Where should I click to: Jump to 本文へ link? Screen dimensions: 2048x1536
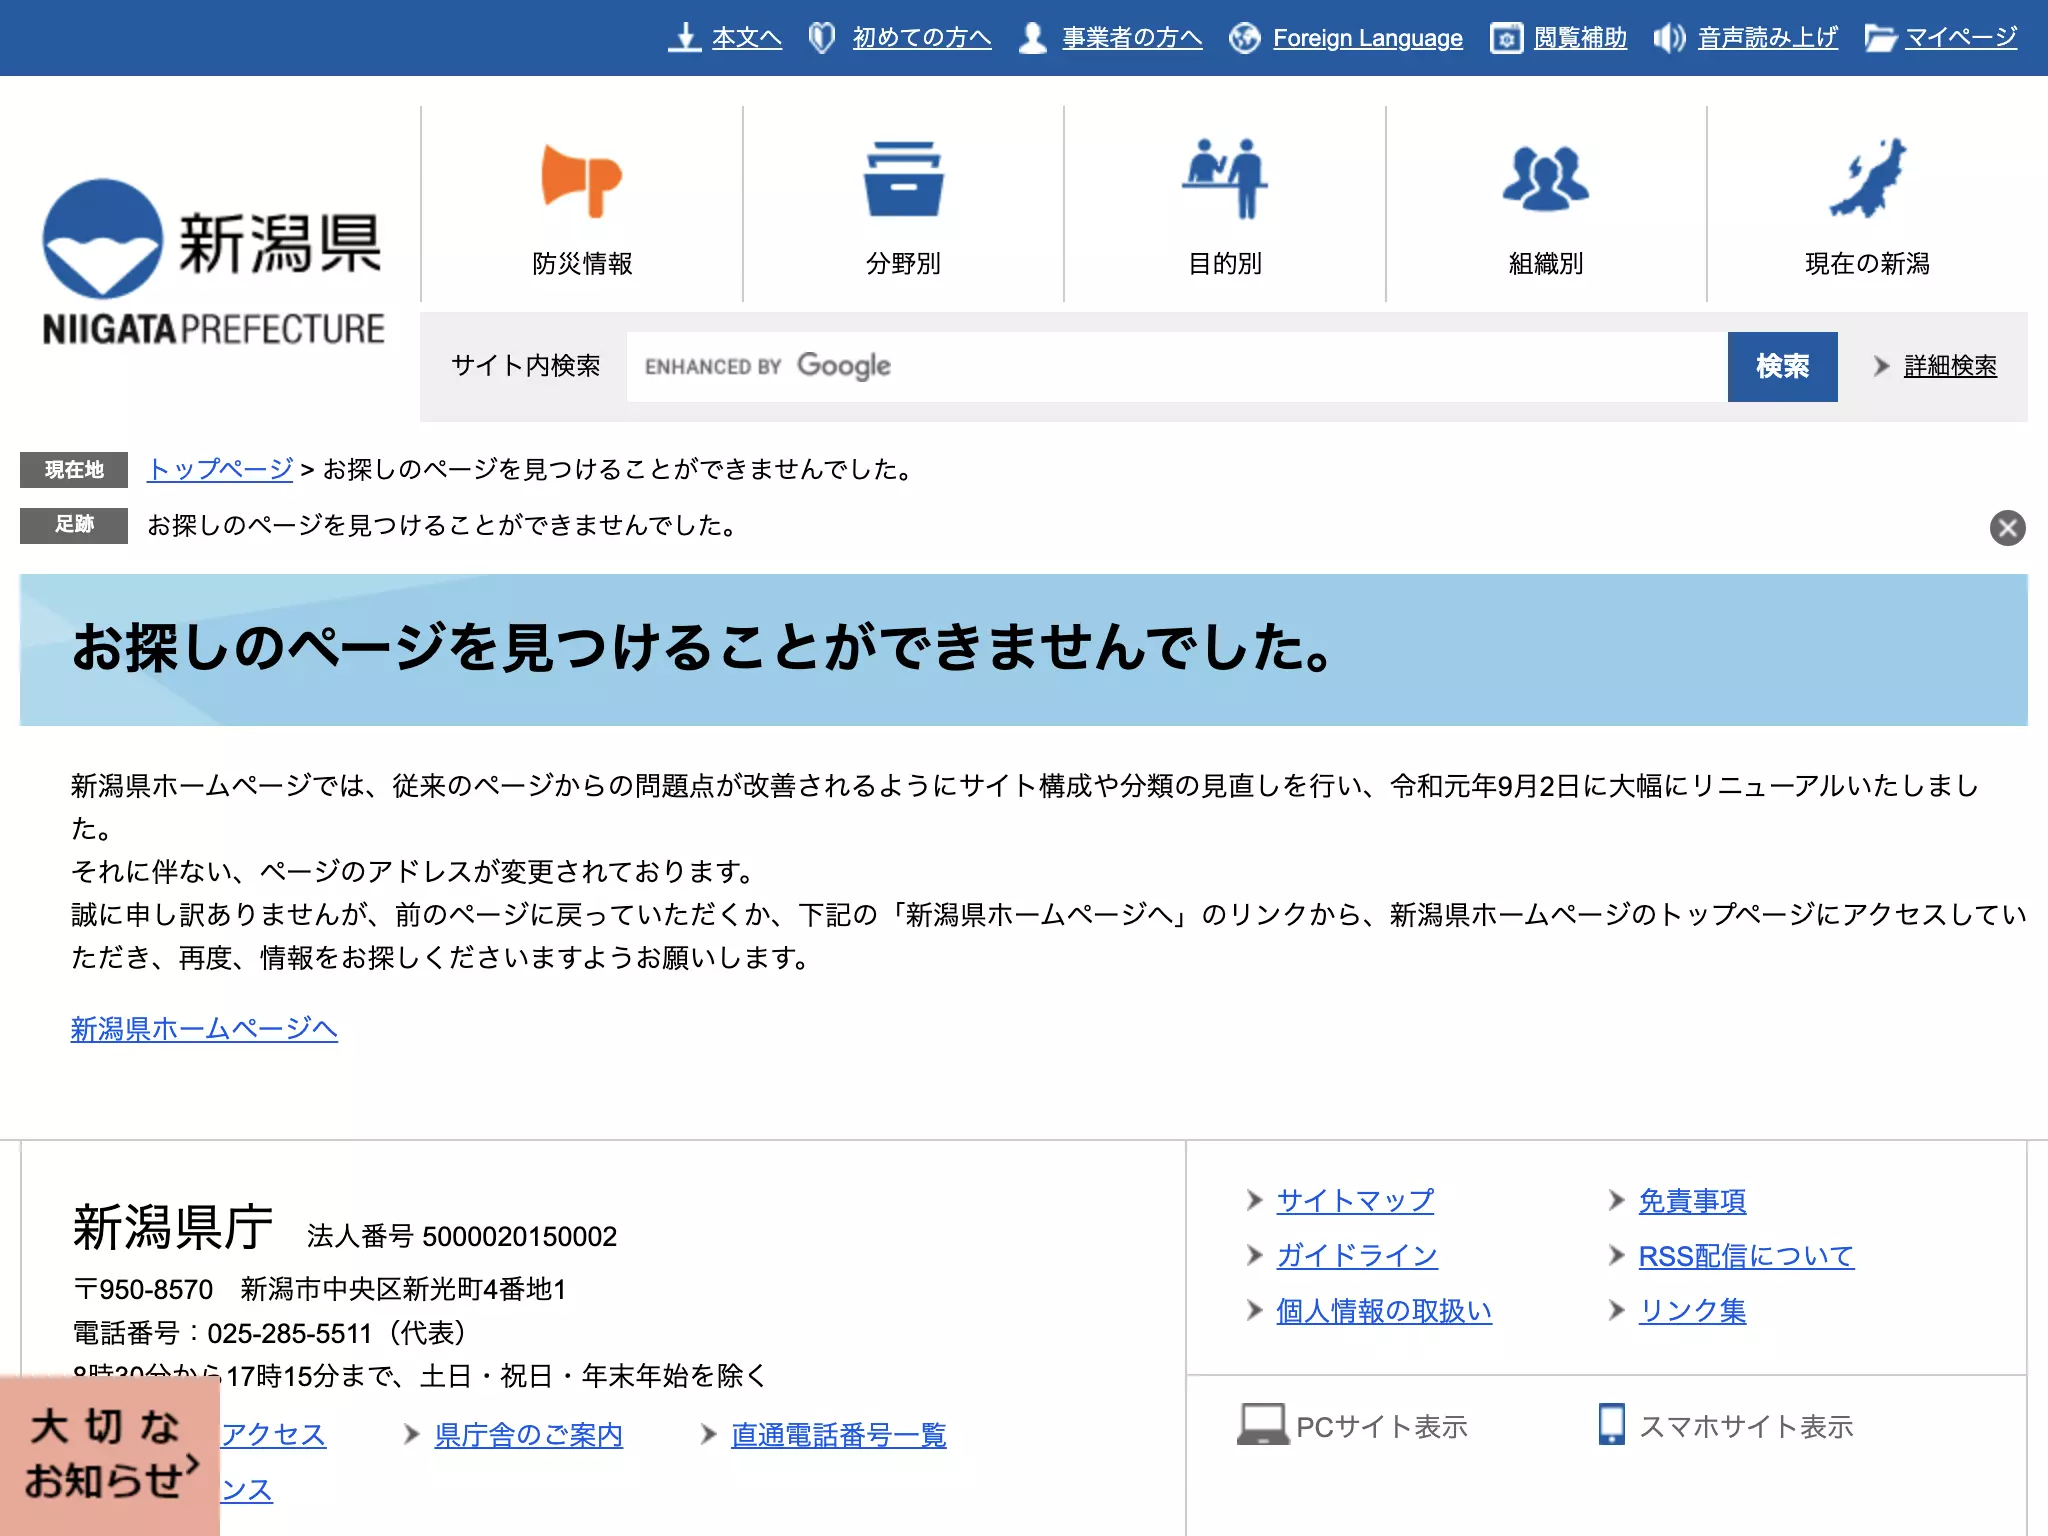pos(746,38)
